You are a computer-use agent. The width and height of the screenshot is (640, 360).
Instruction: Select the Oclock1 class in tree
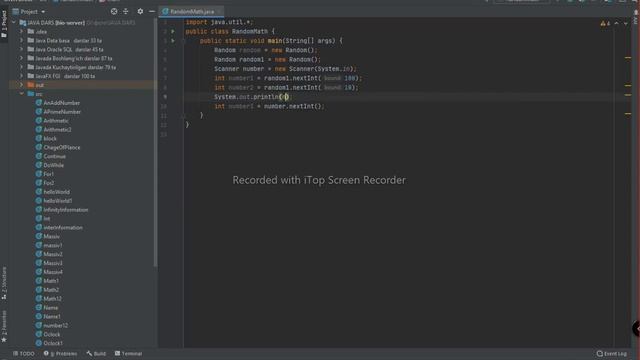click(53, 343)
